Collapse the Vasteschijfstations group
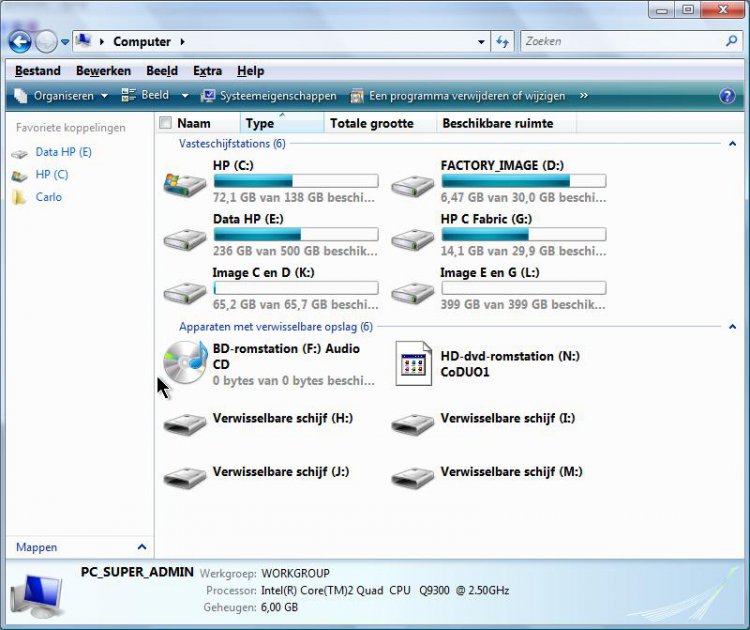 (732, 144)
